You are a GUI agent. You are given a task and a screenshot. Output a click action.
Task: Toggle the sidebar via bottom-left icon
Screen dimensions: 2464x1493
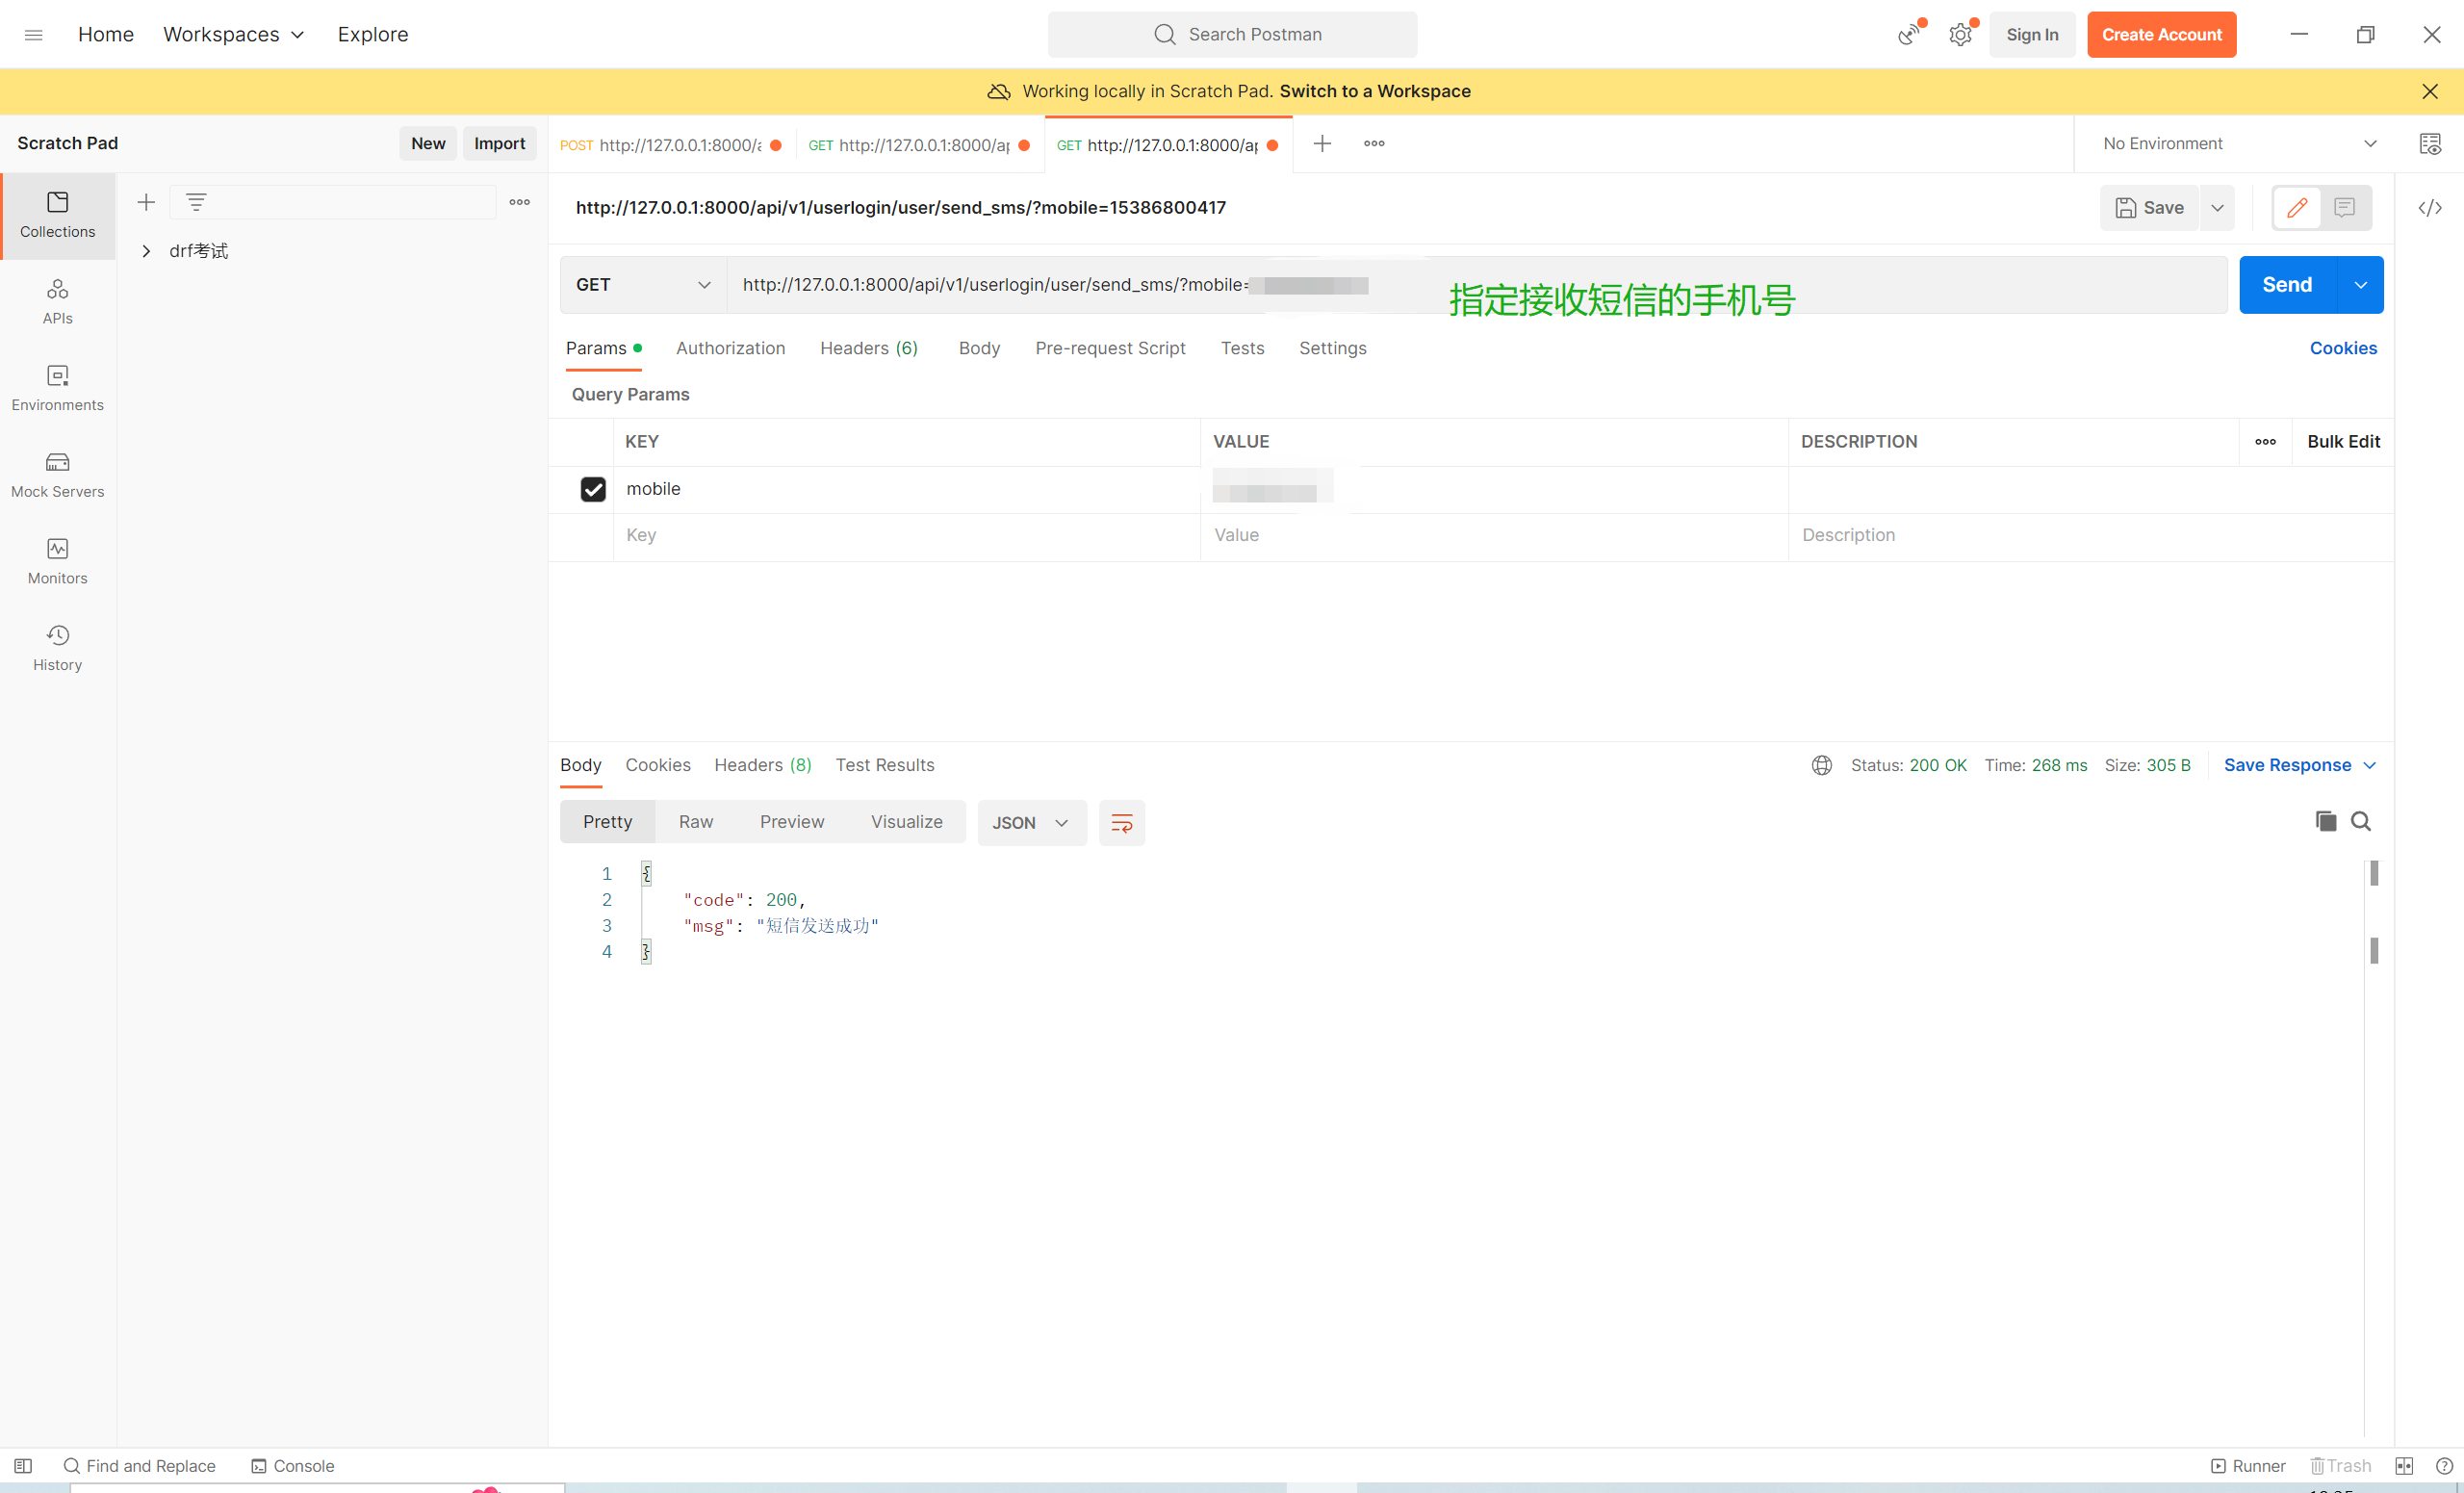click(x=23, y=1465)
